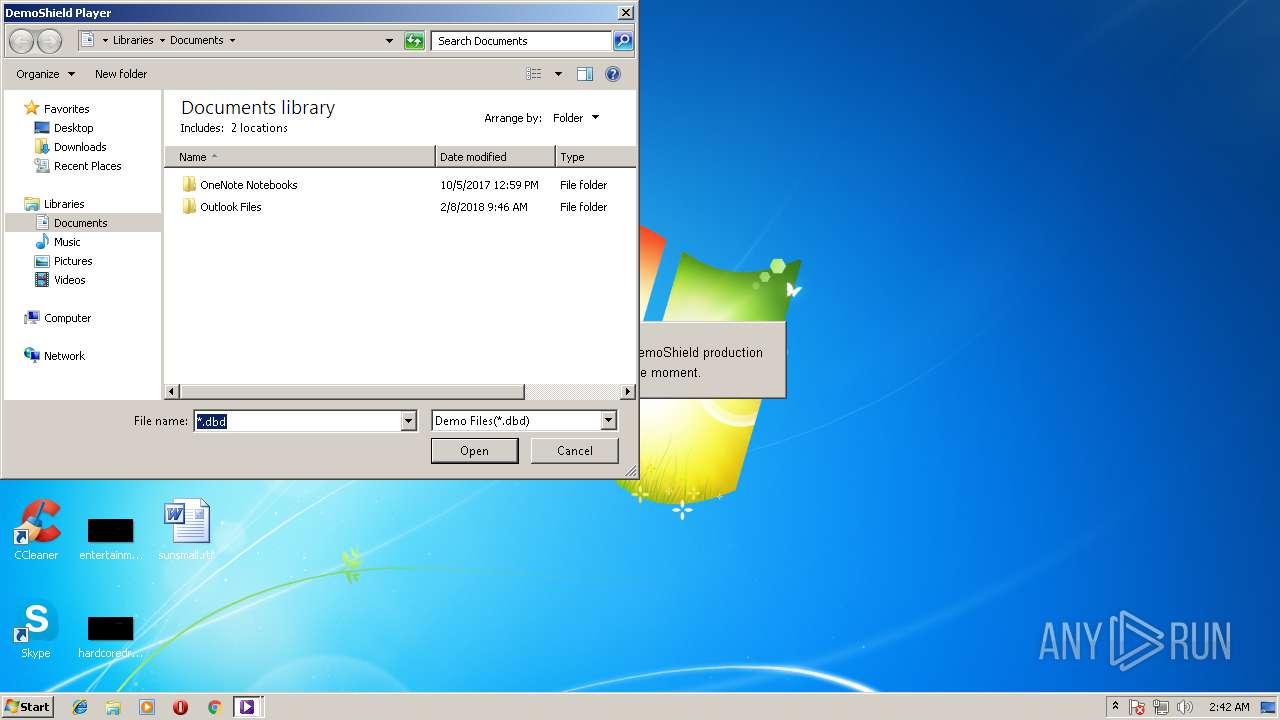Sort by the Type column header

coord(595,157)
